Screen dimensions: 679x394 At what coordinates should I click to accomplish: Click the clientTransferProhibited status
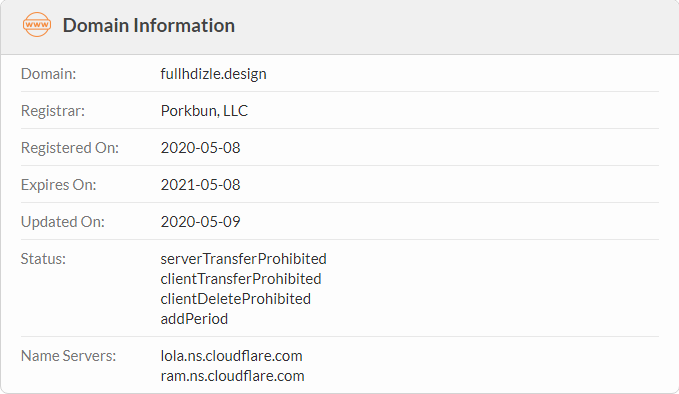(241, 279)
